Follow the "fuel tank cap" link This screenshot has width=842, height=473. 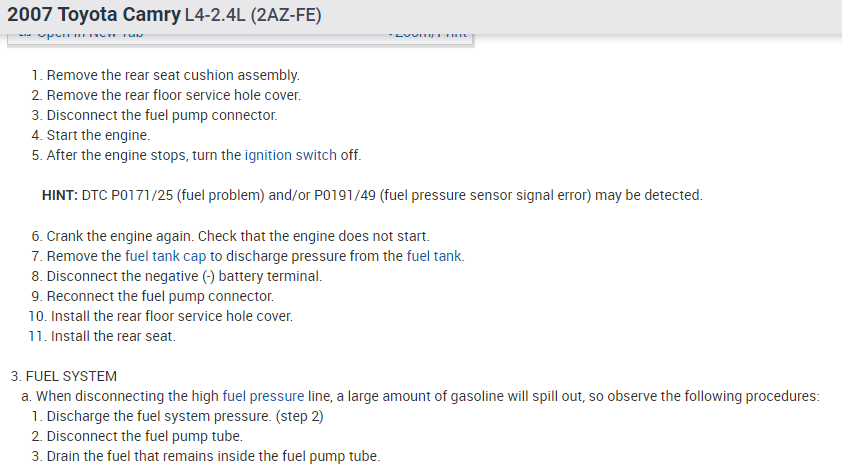pyautogui.click(x=166, y=256)
